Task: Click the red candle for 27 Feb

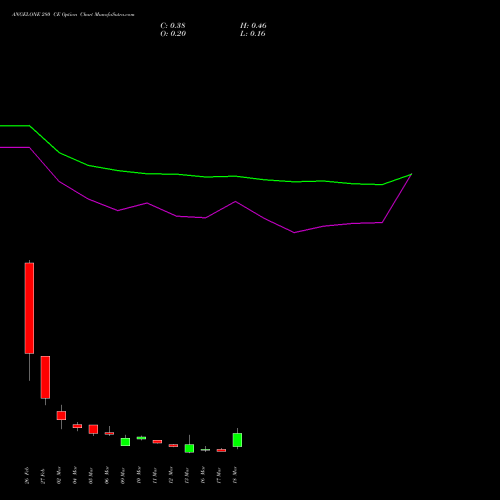Action: [45, 377]
